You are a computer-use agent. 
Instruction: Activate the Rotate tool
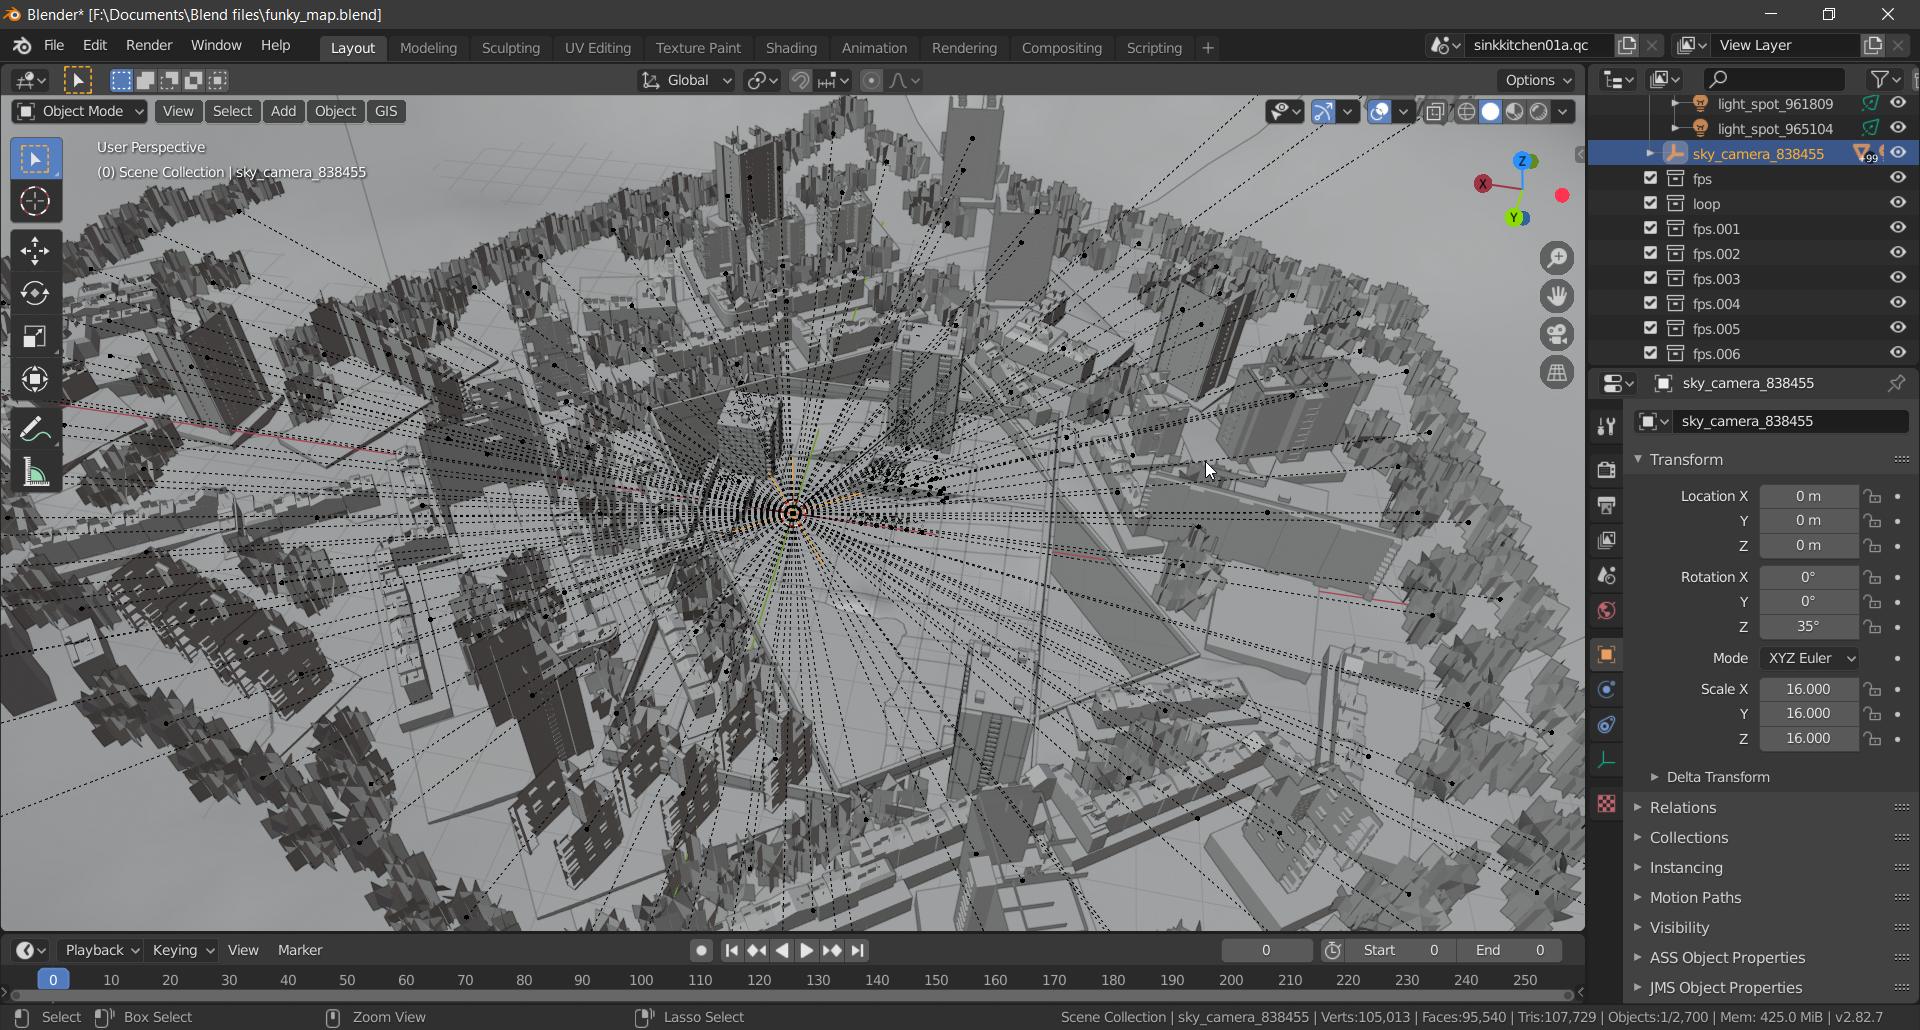tap(35, 294)
